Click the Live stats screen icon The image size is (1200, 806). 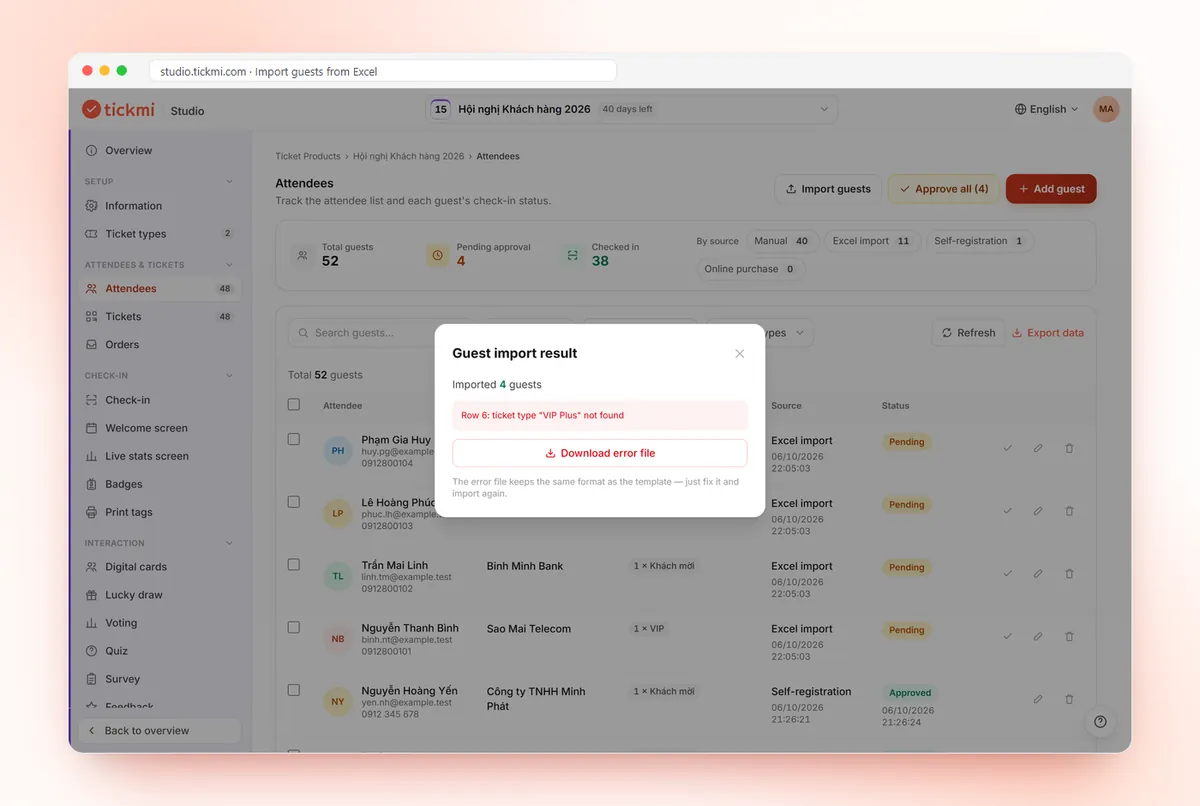92,456
